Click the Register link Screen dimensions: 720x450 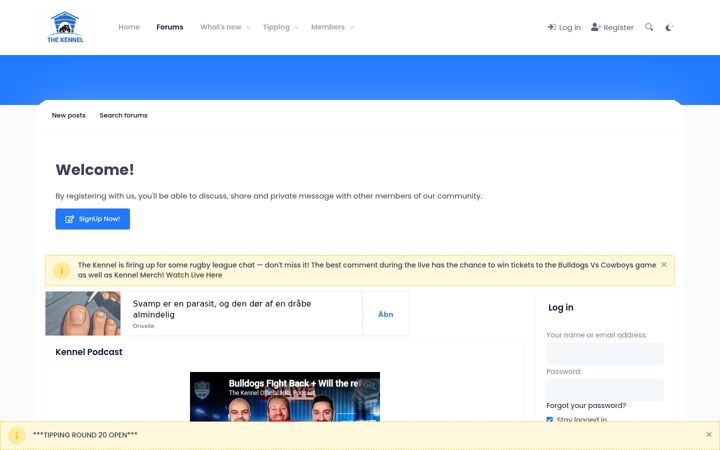point(612,27)
